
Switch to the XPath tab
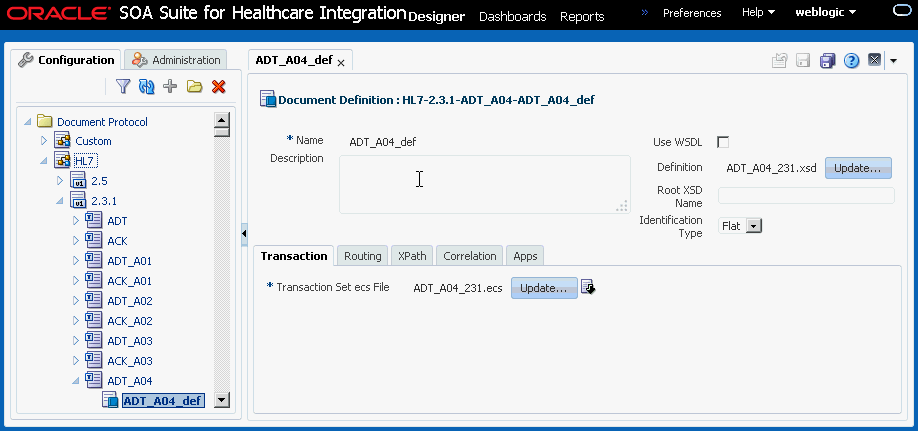tap(412, 256)
